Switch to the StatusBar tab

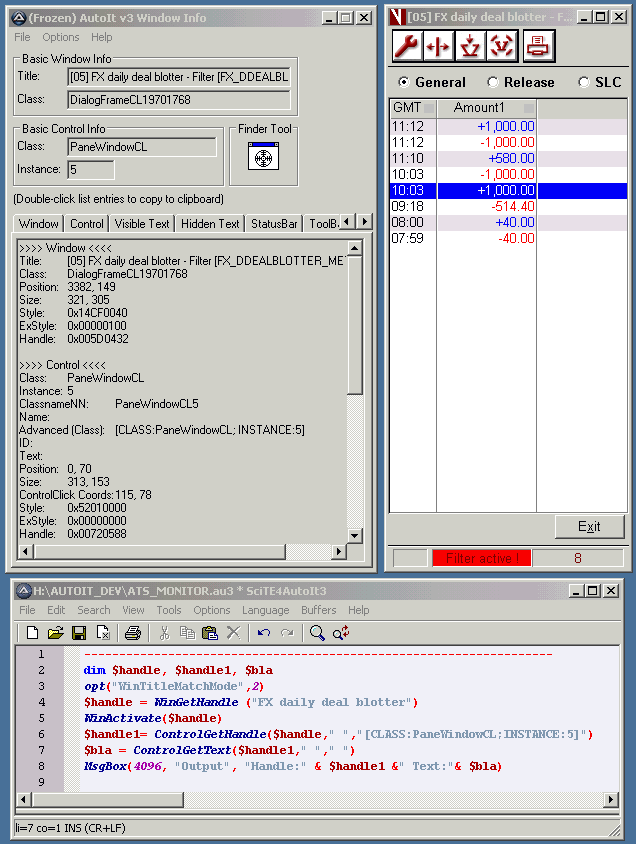(274, 224)
